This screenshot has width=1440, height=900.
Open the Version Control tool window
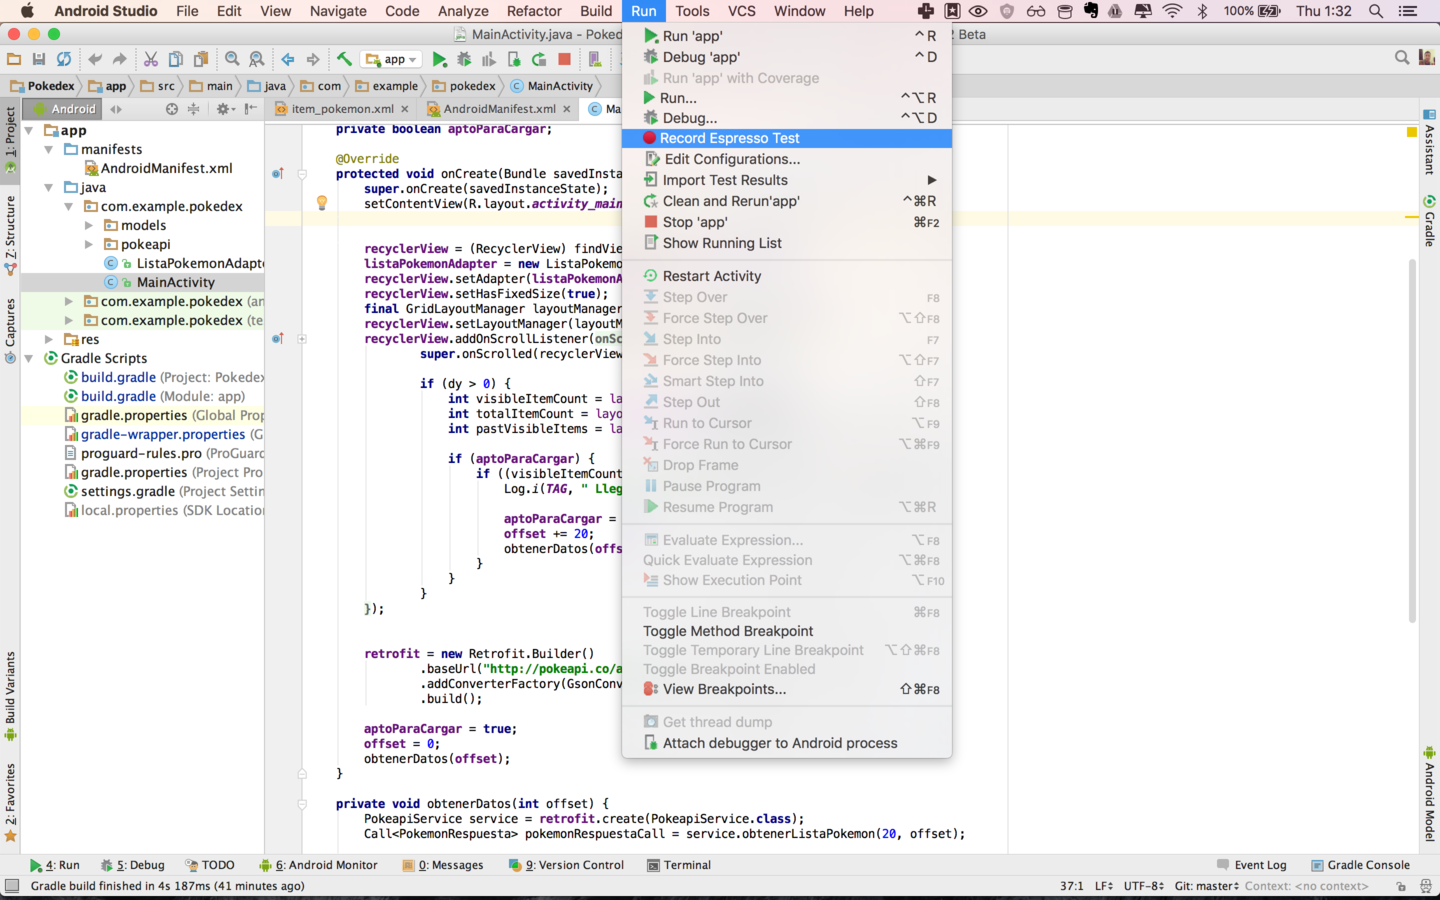click(x=566, y=865)
